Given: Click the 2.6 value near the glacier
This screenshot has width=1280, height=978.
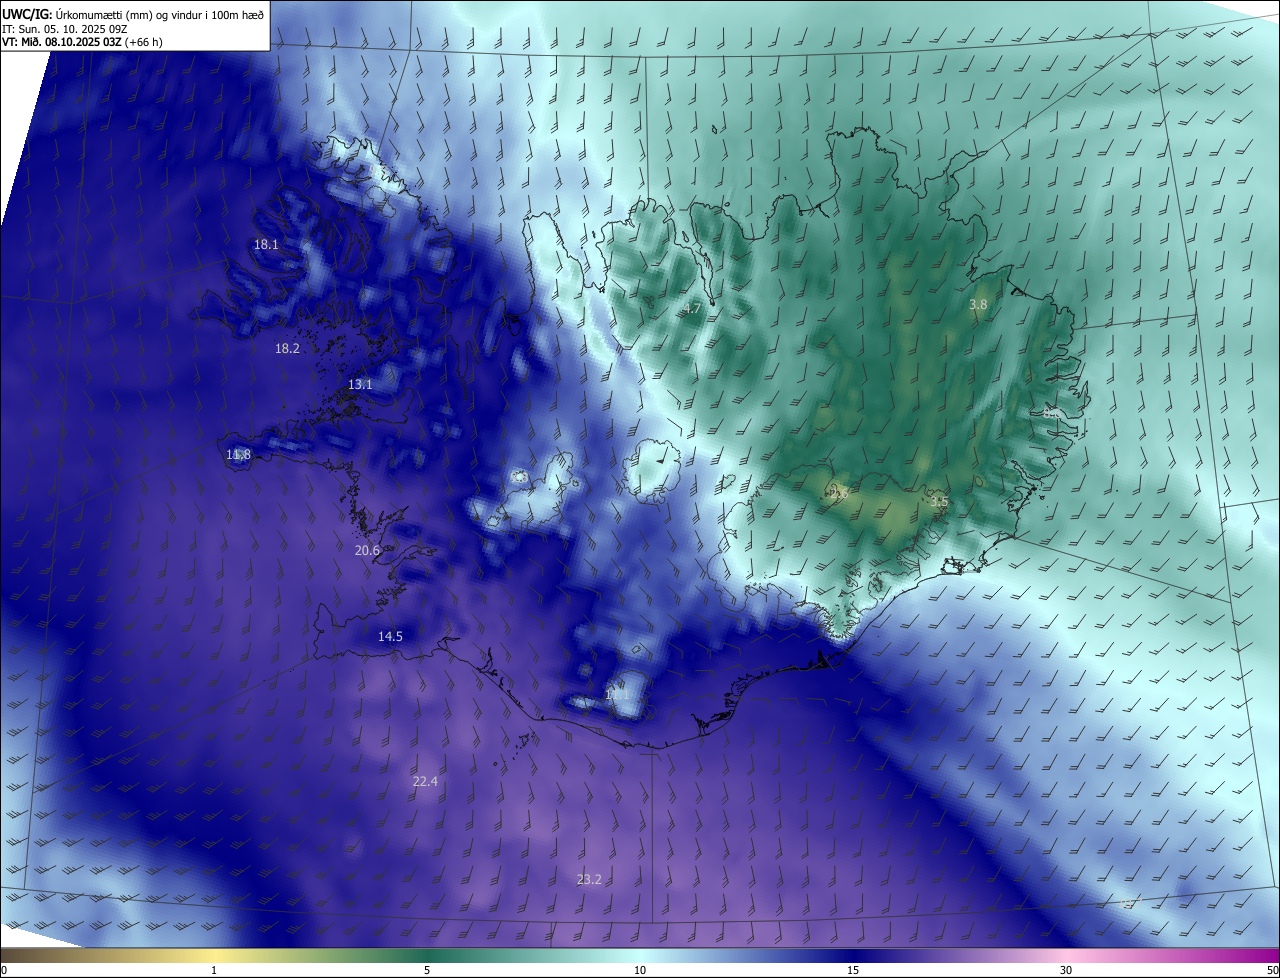Looking at the screenshot, I should pyautogui.click(x=838, y=493).
